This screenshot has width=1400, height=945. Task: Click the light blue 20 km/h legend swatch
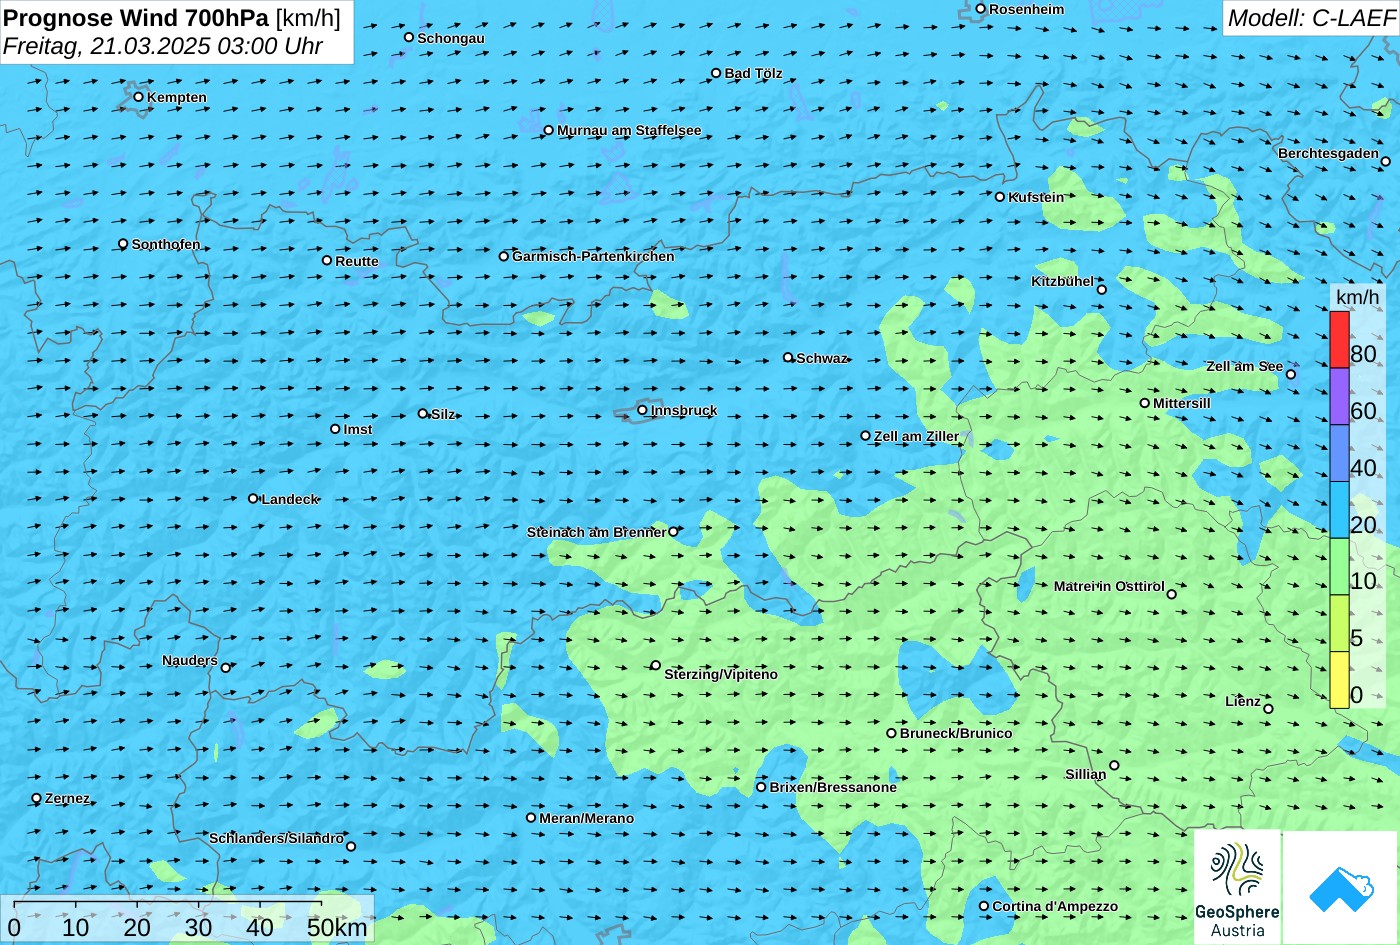click(x=1339, y=510)
